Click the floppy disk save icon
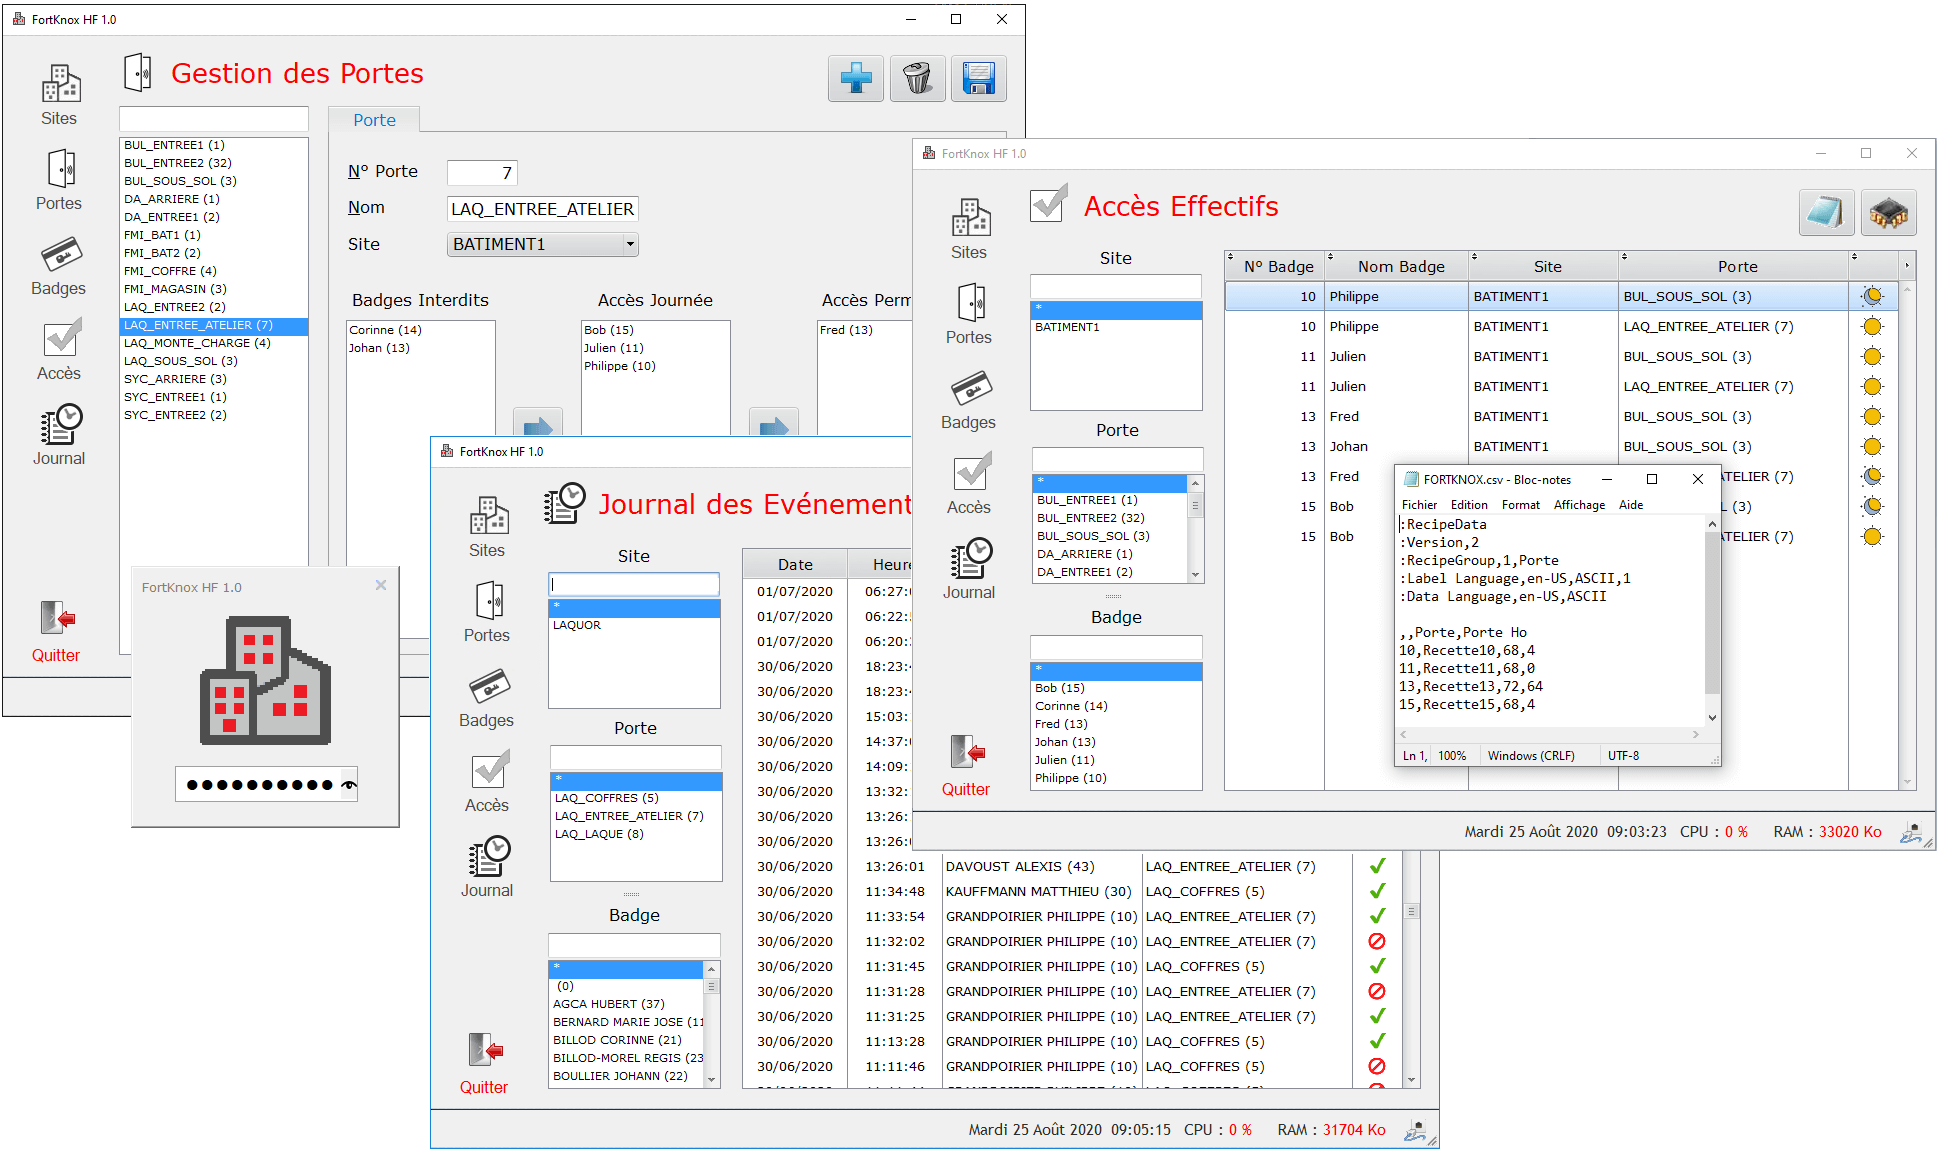This screenshot has width=1948, height=1156. pos(978,78)
